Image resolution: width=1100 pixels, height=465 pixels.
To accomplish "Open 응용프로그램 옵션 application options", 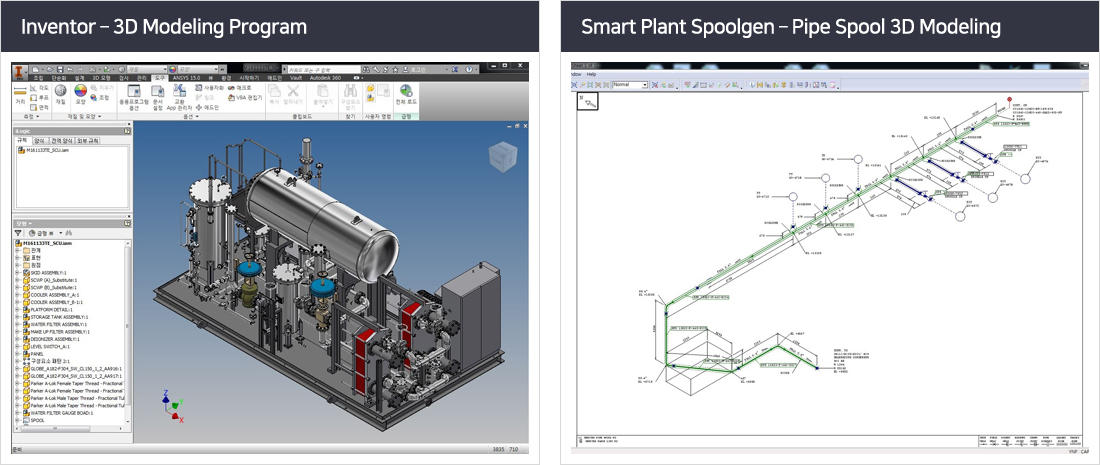I will [x=134, y=97].
